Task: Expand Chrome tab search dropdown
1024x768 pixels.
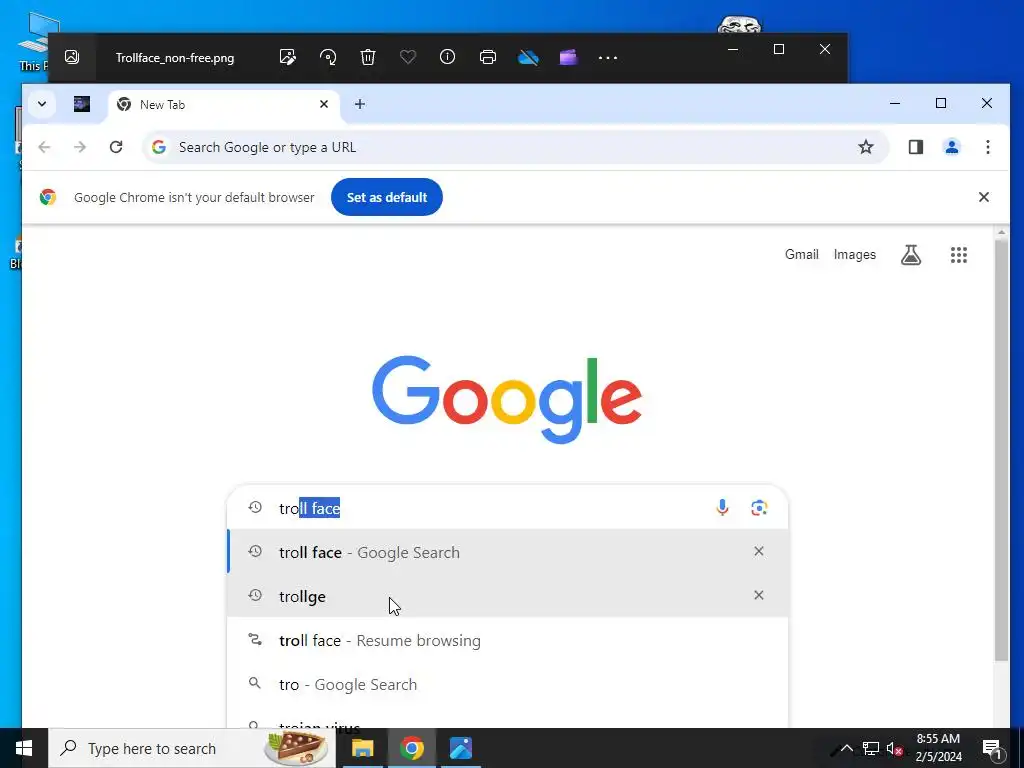Action: coord(42,104)
